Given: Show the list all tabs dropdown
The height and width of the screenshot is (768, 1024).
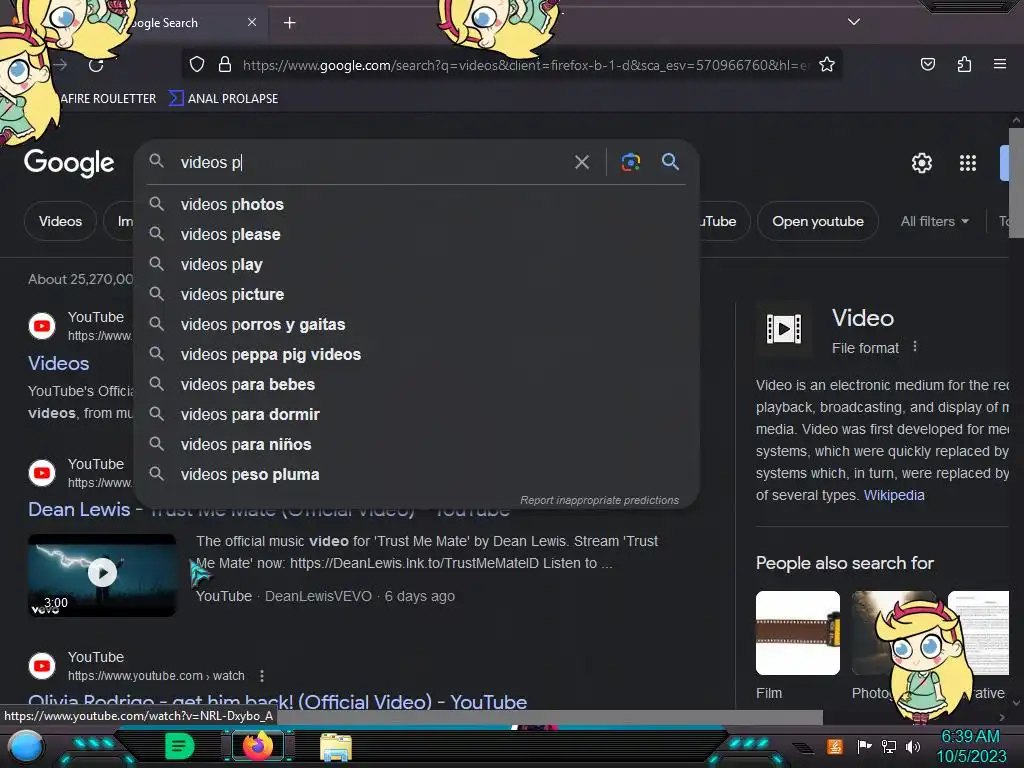Looking at the screenshot, I should 854,22.
